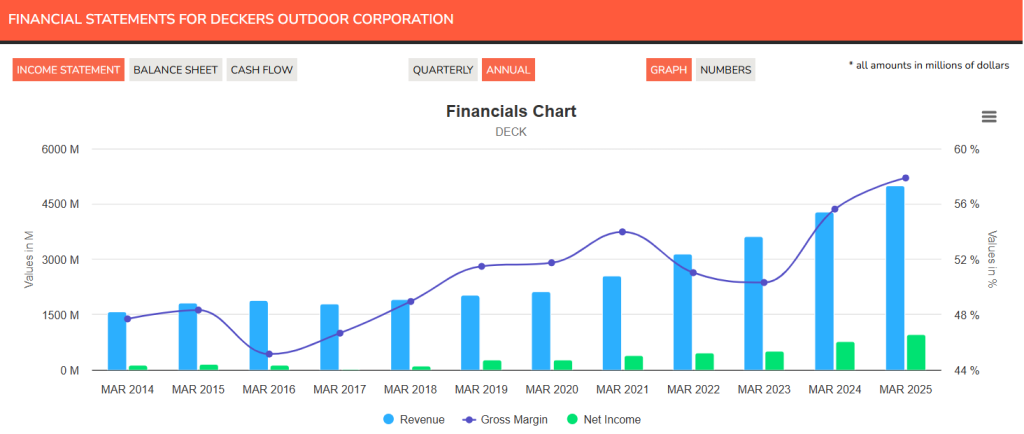
Task: Select the Graph view button
Action: coord(669,70)
